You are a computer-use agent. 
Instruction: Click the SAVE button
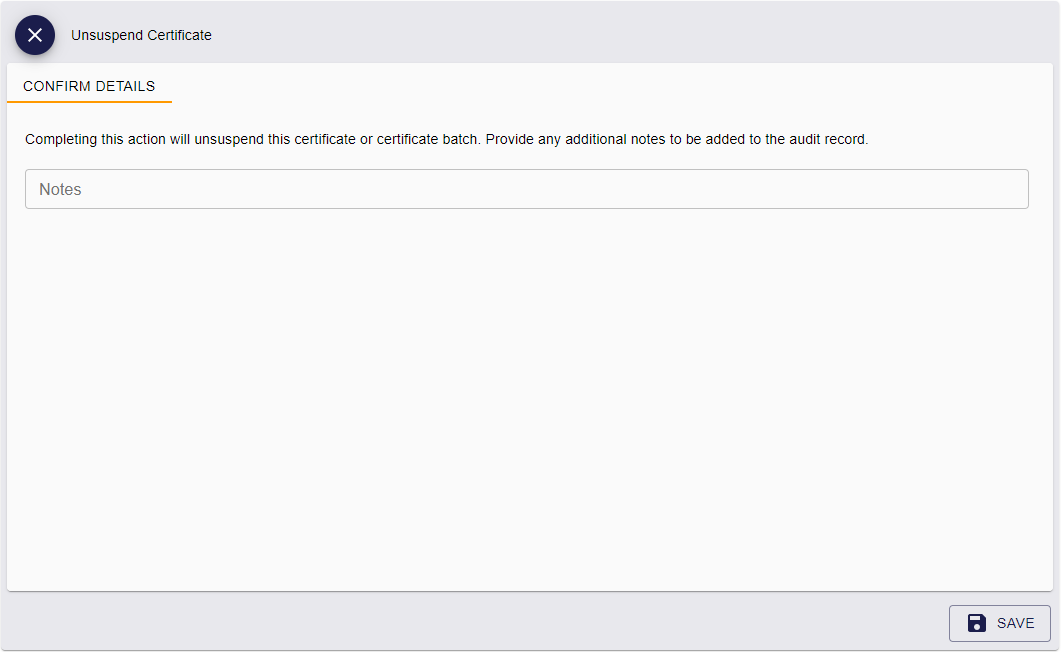999,623
